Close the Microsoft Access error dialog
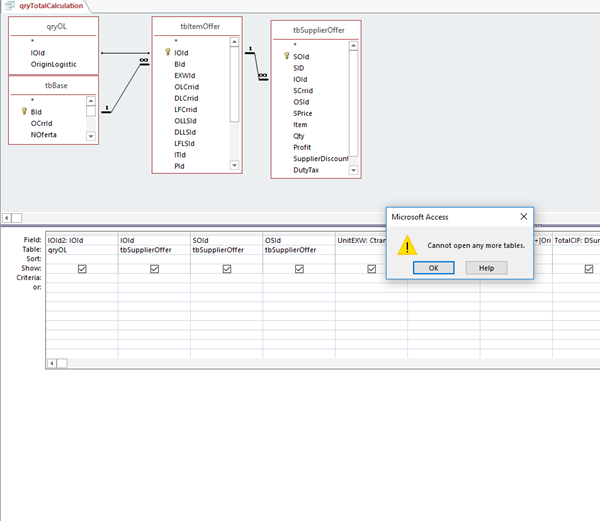Image resolution: width=600 pixels, height=521 pixels. point(523,216)
